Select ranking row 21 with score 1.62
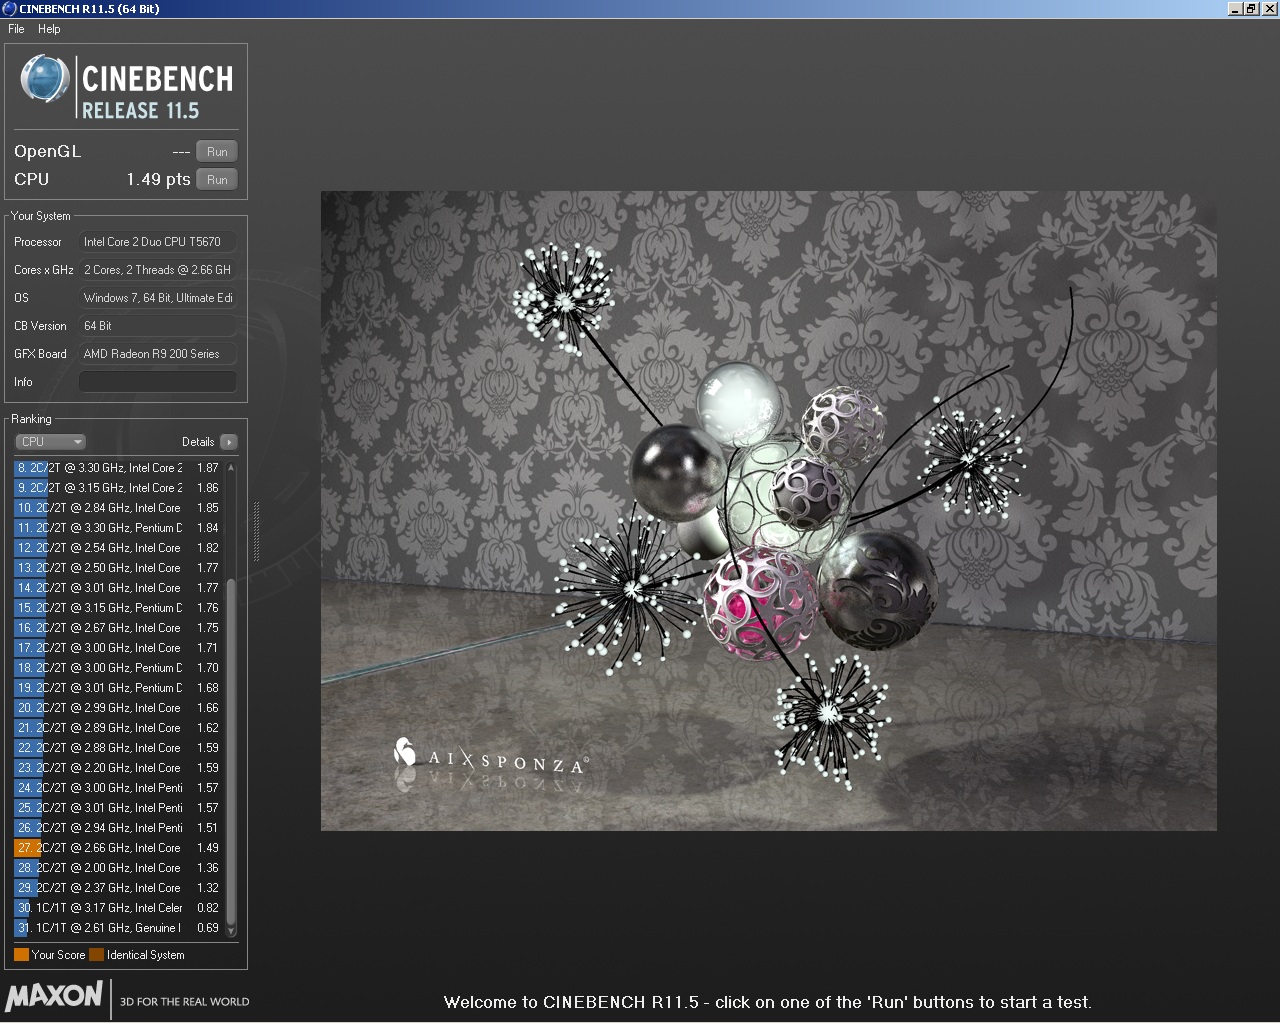1280x1024 pixels. coord(118,728)
